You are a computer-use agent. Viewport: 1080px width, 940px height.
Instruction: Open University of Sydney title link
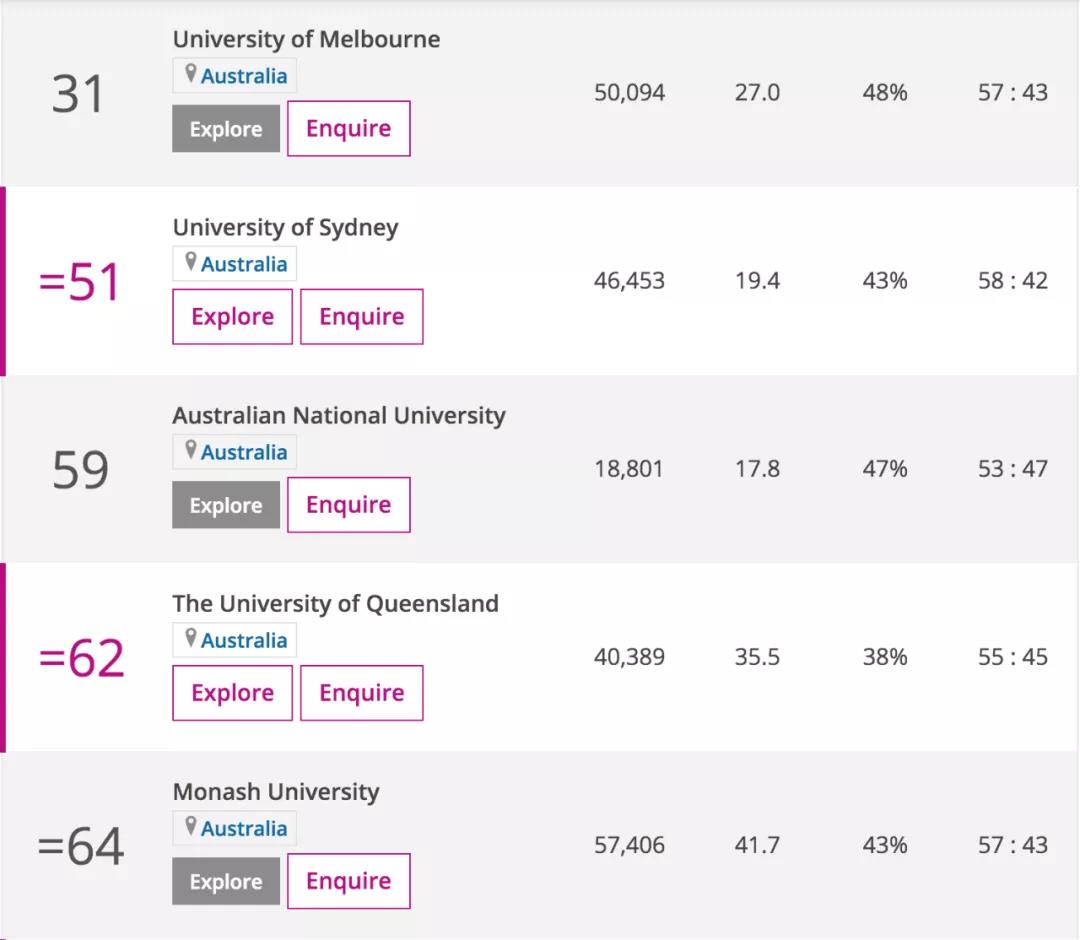pyautogui.click(x=285, y=227)
